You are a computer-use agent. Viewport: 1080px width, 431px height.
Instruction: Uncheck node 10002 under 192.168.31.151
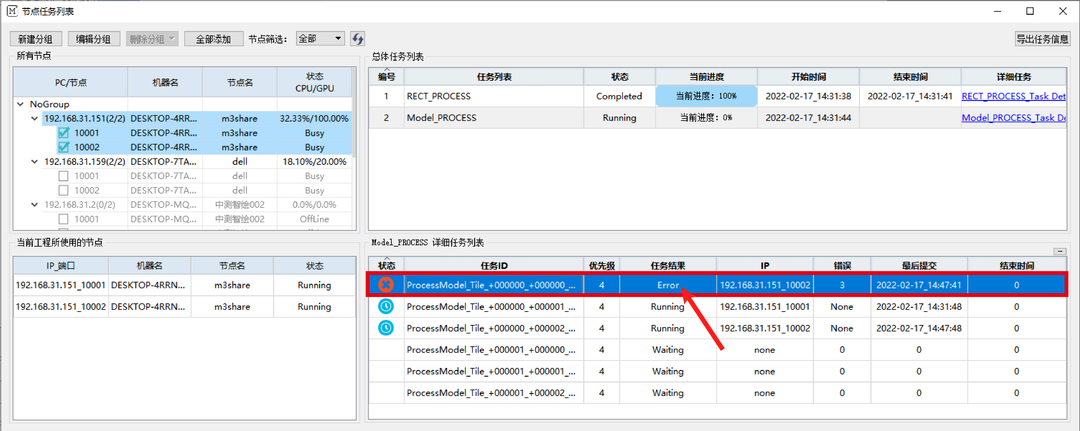point(64,147)
